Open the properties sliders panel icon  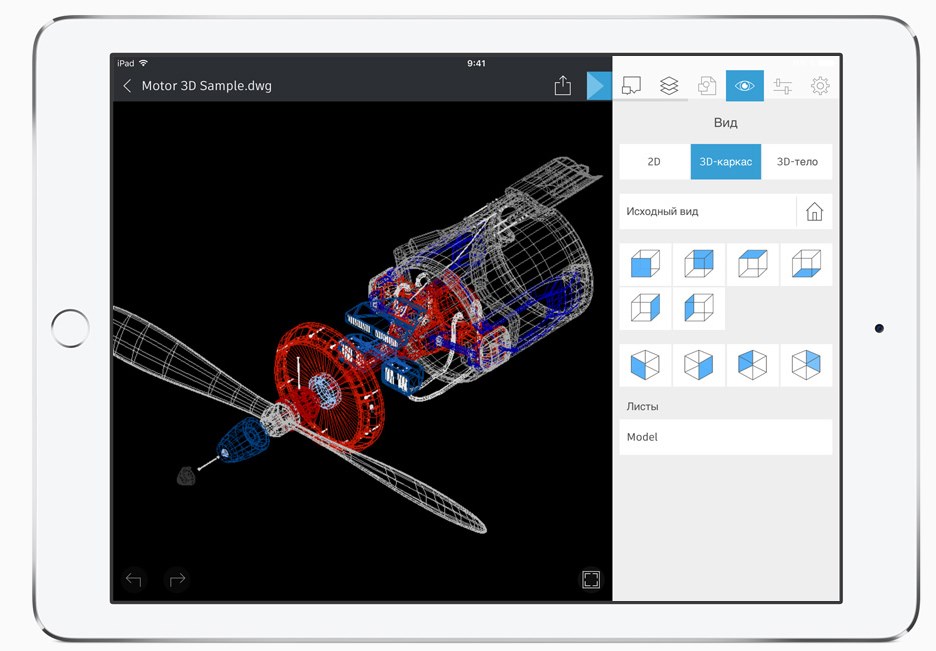coord(783,86)
